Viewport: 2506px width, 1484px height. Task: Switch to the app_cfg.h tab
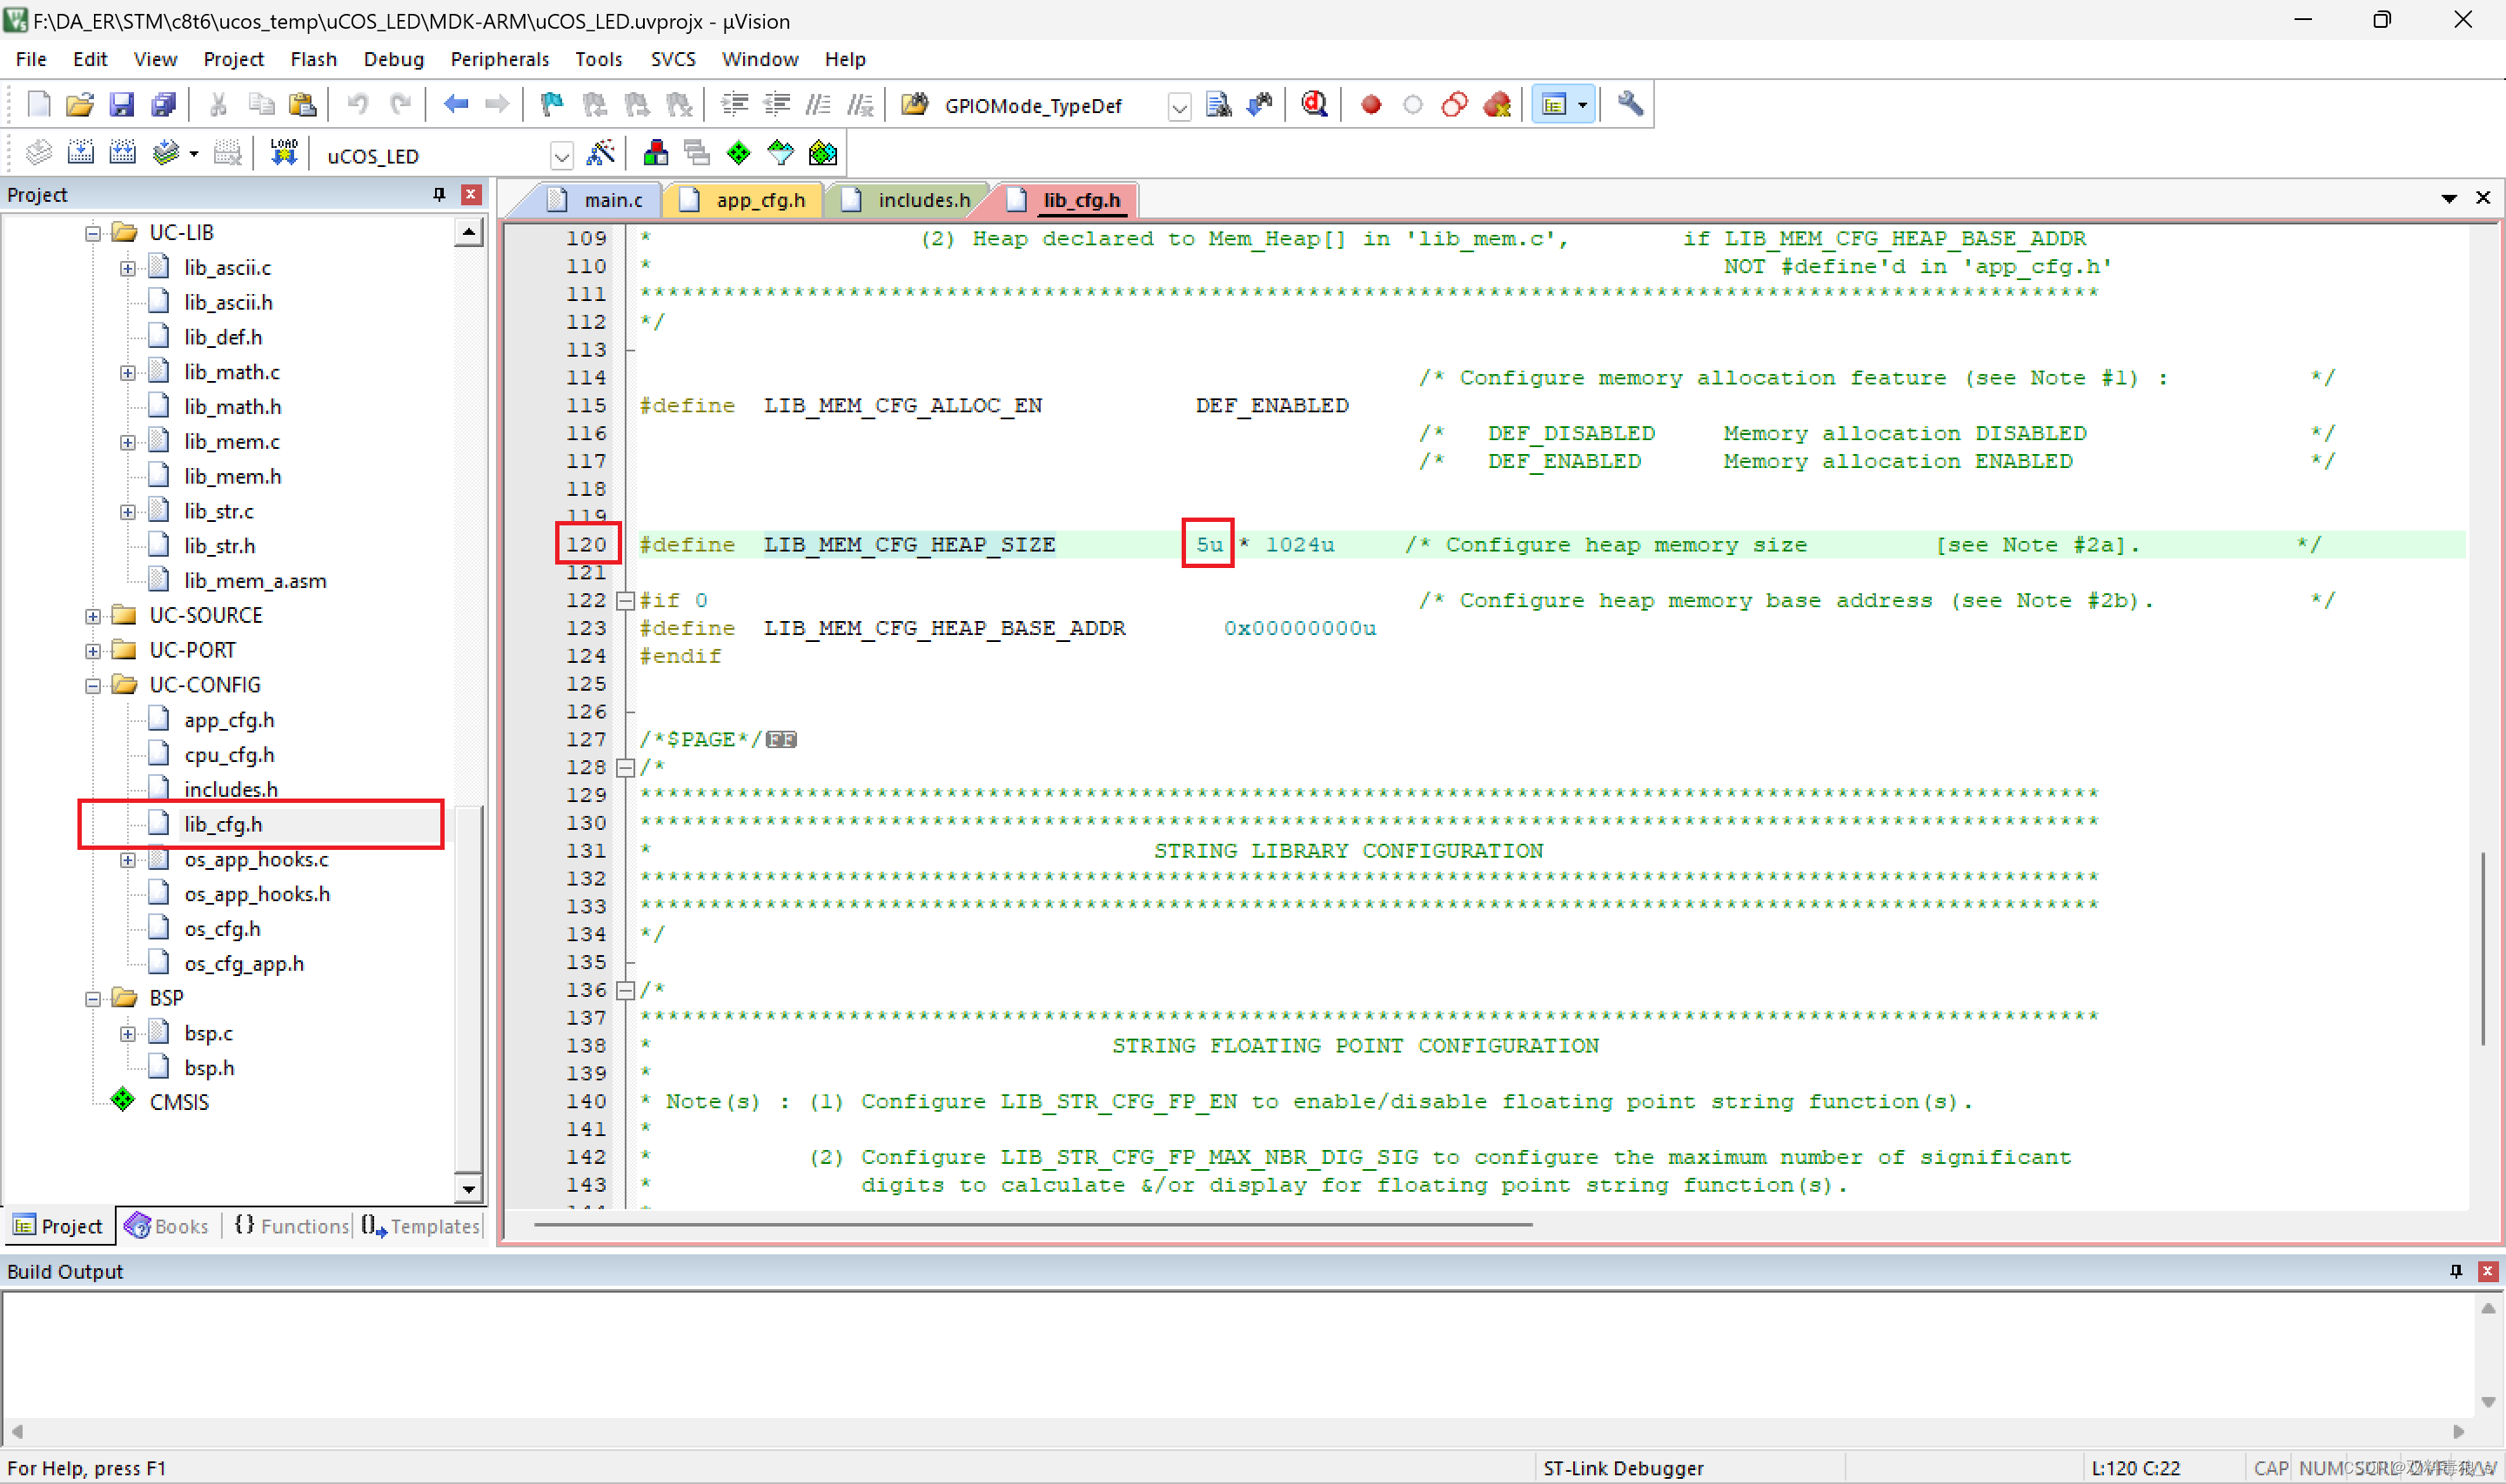tap(759, 200)
